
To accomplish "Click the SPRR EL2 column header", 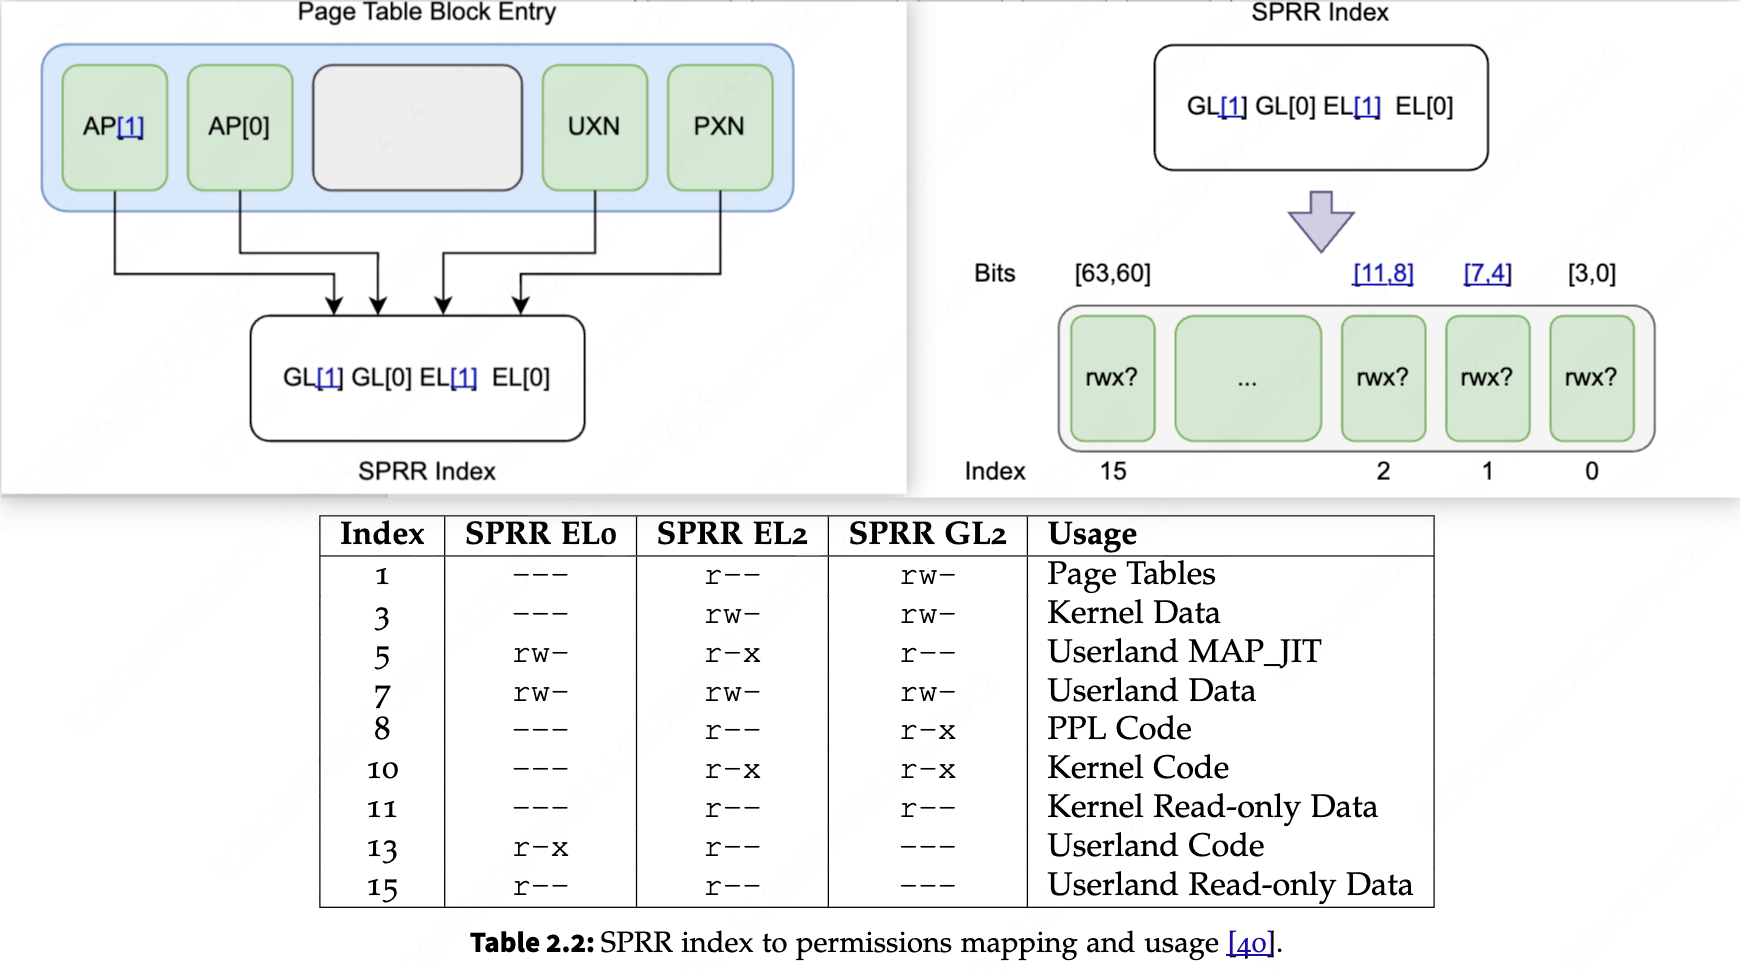I will (732, 534).
